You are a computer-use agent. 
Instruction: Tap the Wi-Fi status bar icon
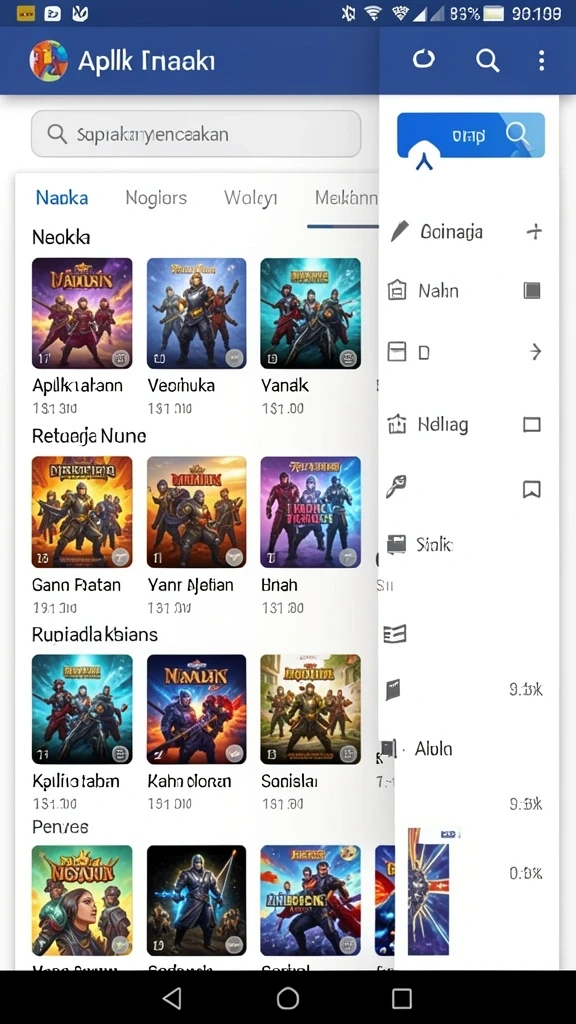click(373, 13)
